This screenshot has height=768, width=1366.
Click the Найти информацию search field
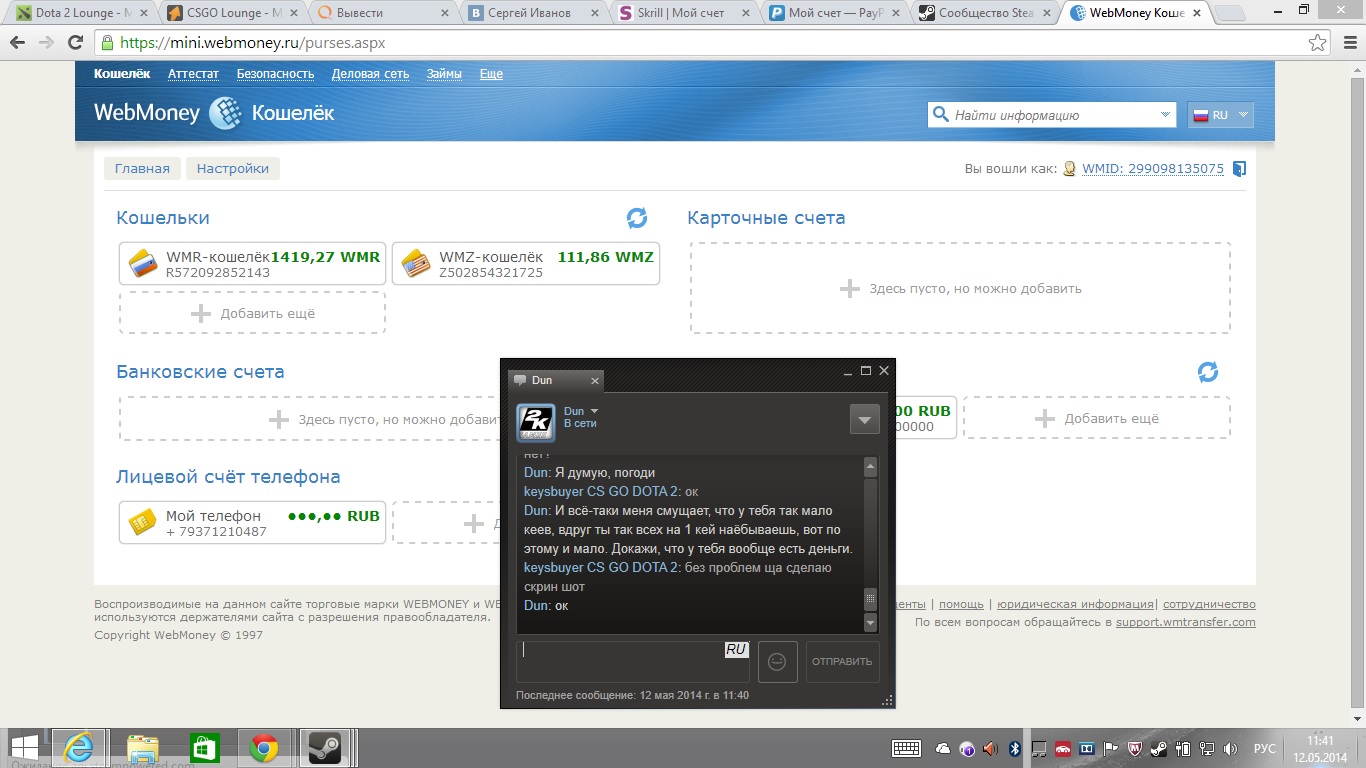[x=1051, y=115]
